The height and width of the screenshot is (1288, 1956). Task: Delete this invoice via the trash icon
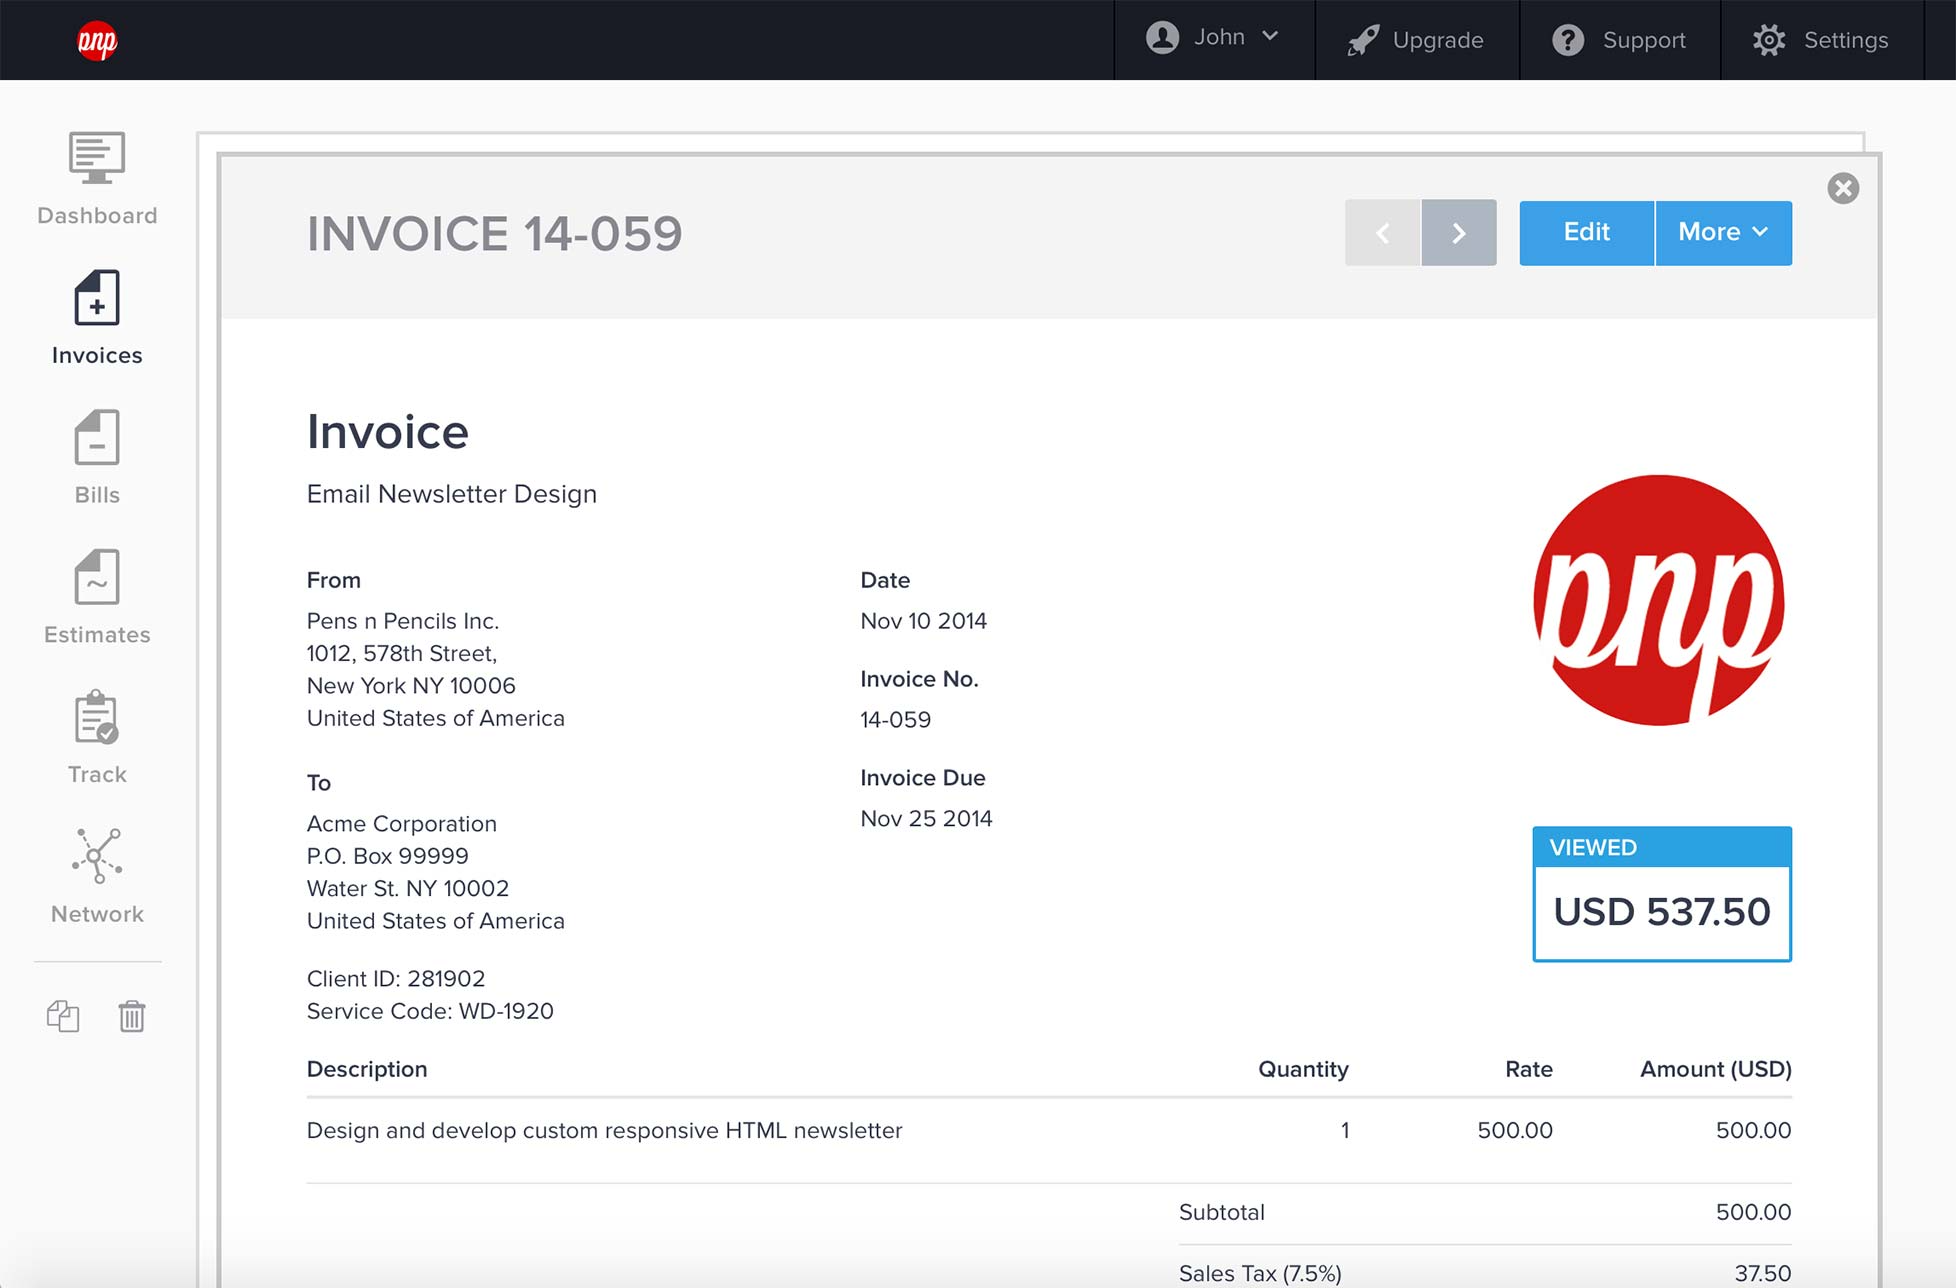coord(132,1015)
